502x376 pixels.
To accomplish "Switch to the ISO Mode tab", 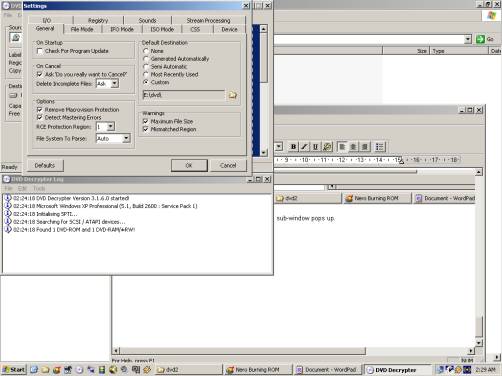I will click(162, 29).
